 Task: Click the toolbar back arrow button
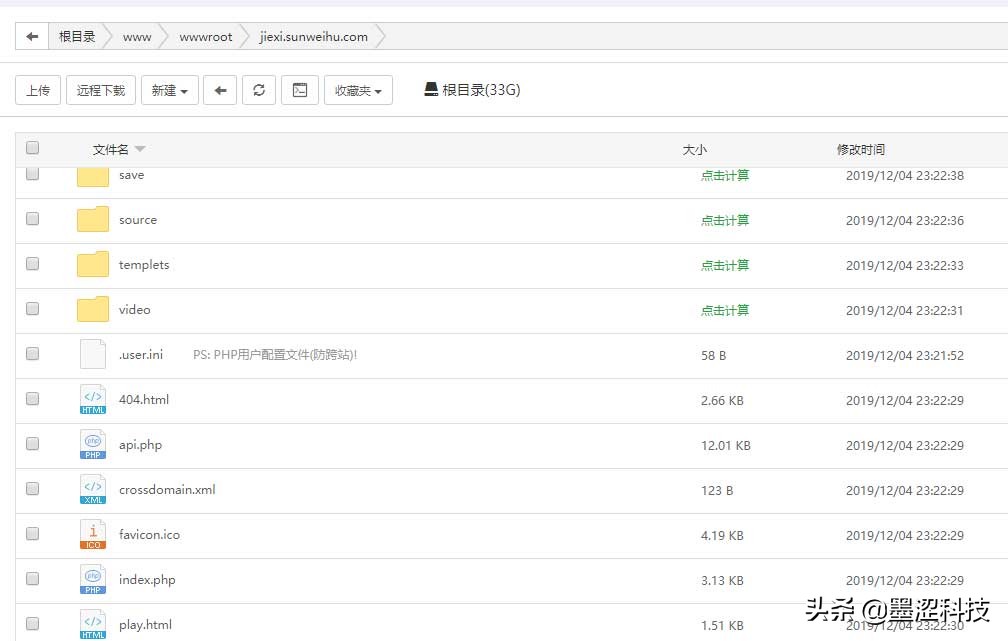pyautogui.click(x=220, y=90)
